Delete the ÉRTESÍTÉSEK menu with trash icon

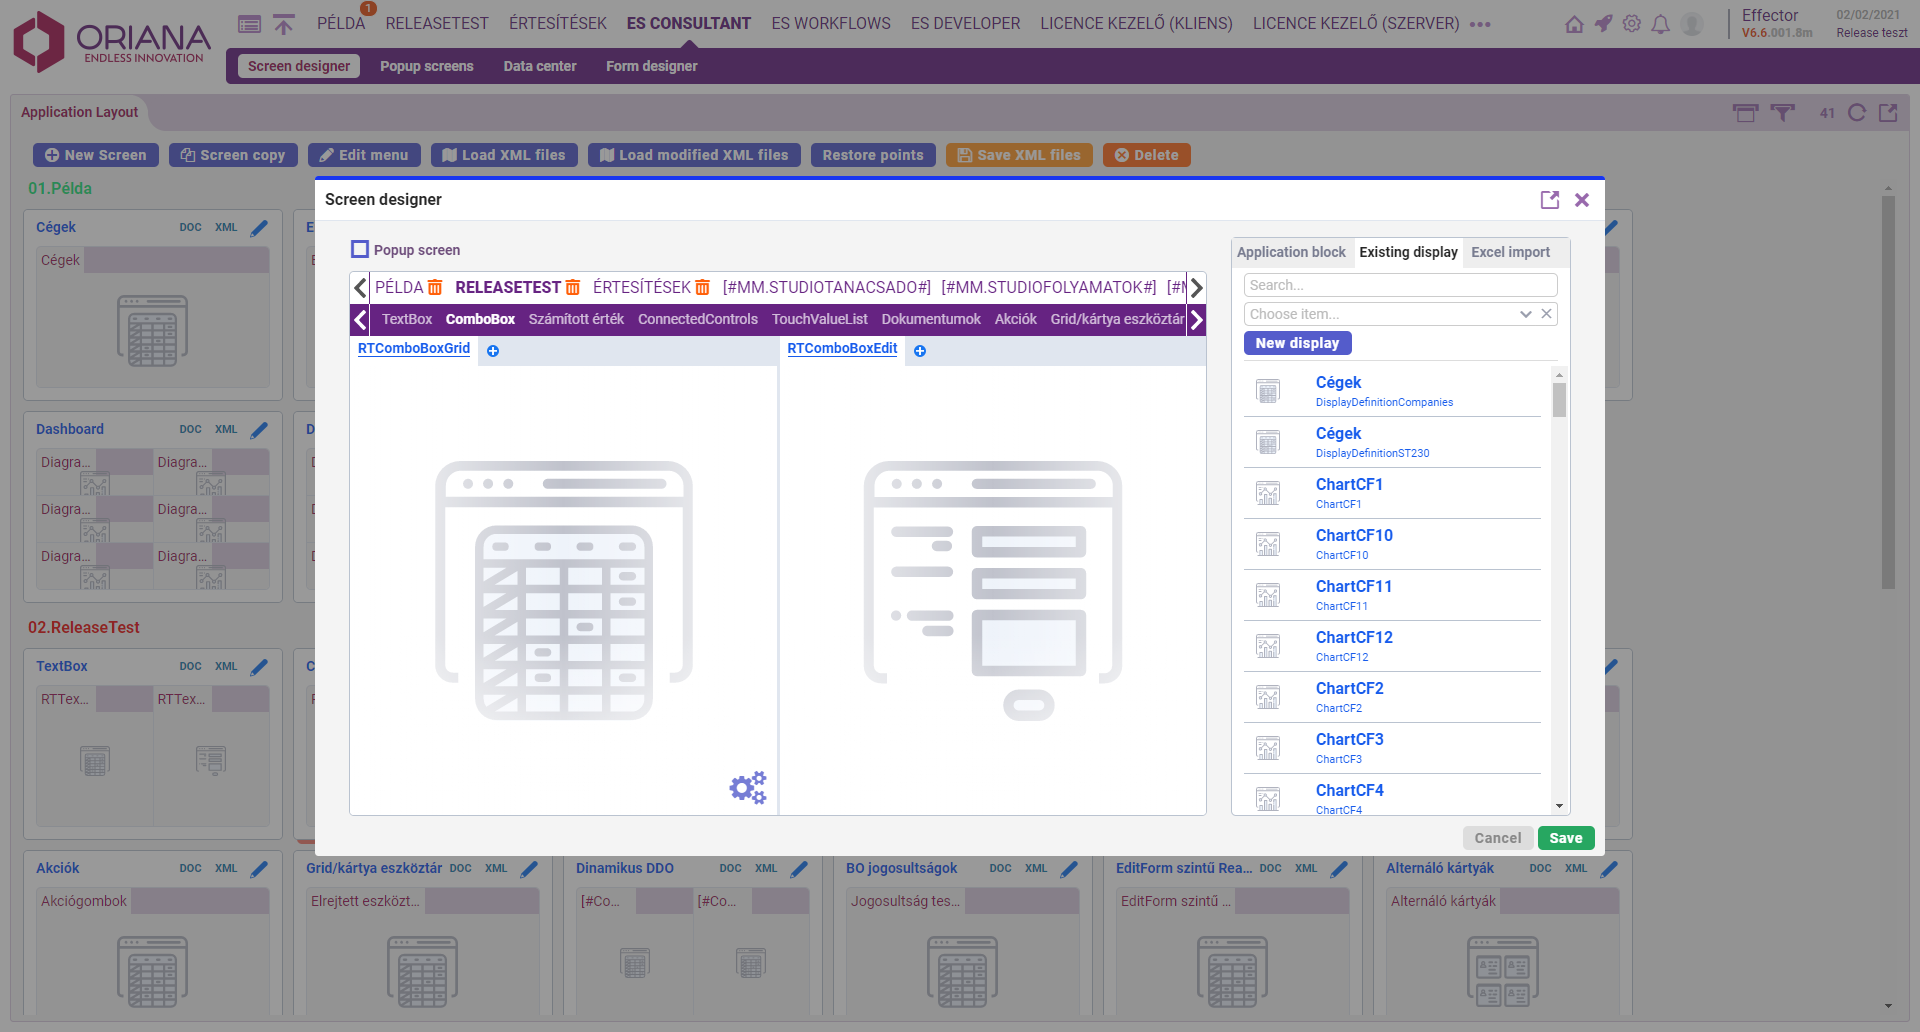click(703, 288)
